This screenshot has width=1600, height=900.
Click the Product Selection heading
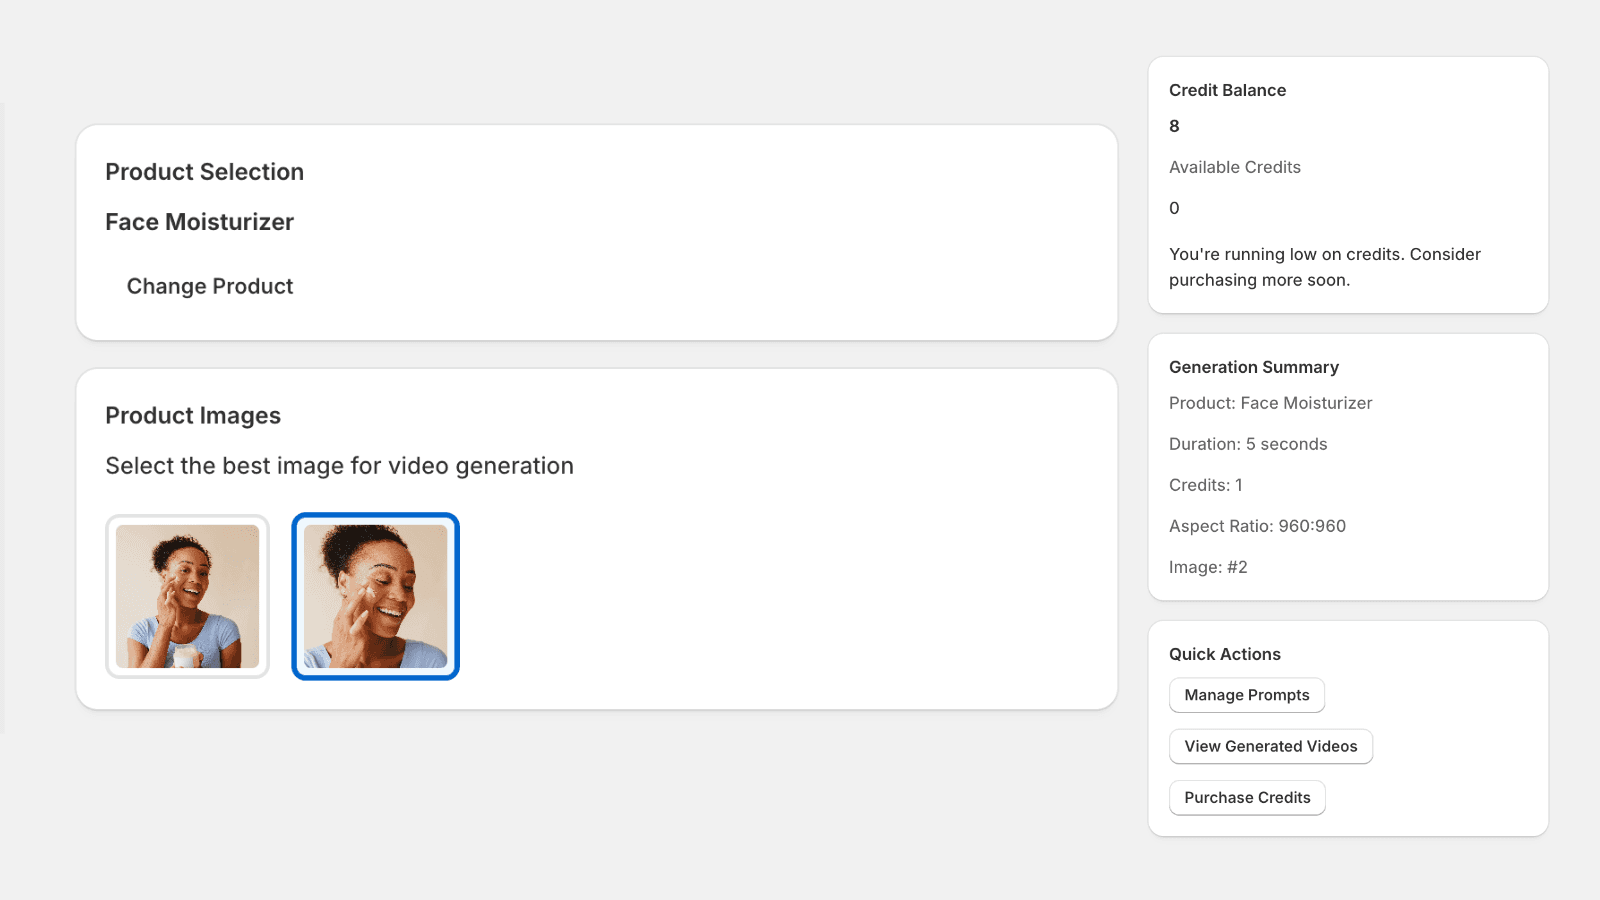click(x=204, y=171)
